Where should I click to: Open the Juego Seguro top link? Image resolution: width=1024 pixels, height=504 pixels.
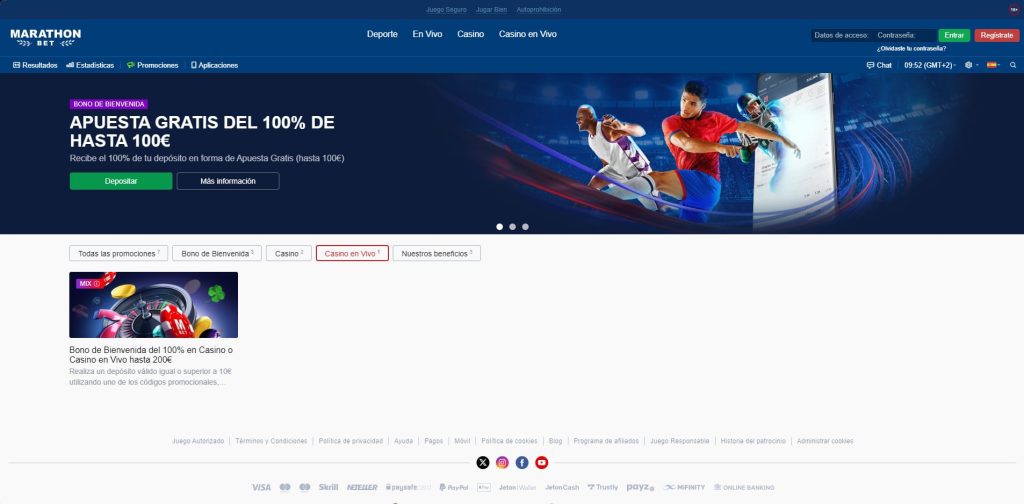tap(446, 10)
